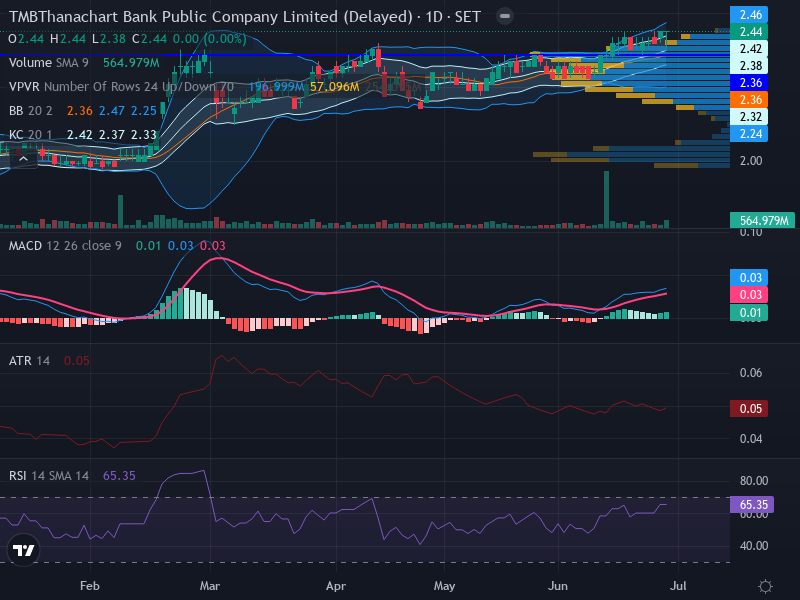
Task: Click the 2.00 level on price axis
Action: pos(751,161)
